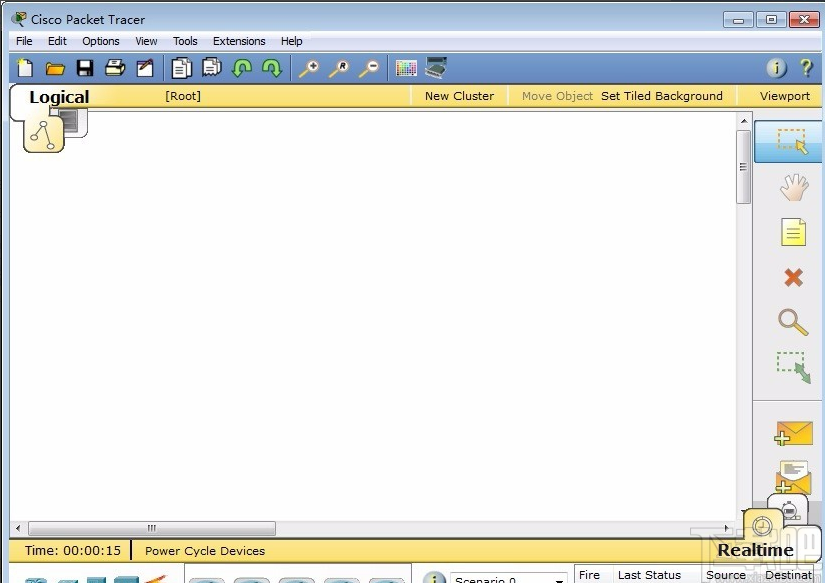825x583 pixels.
Task: Open the Custom Devices Dialog icon
Action: pos(436,68)
